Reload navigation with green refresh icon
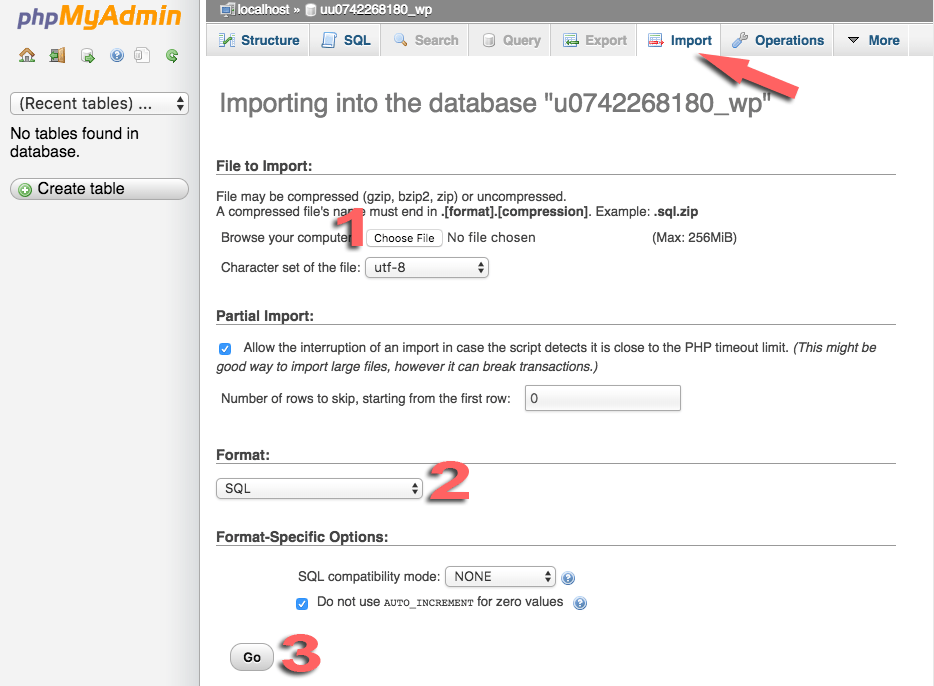 click(172, 56)
